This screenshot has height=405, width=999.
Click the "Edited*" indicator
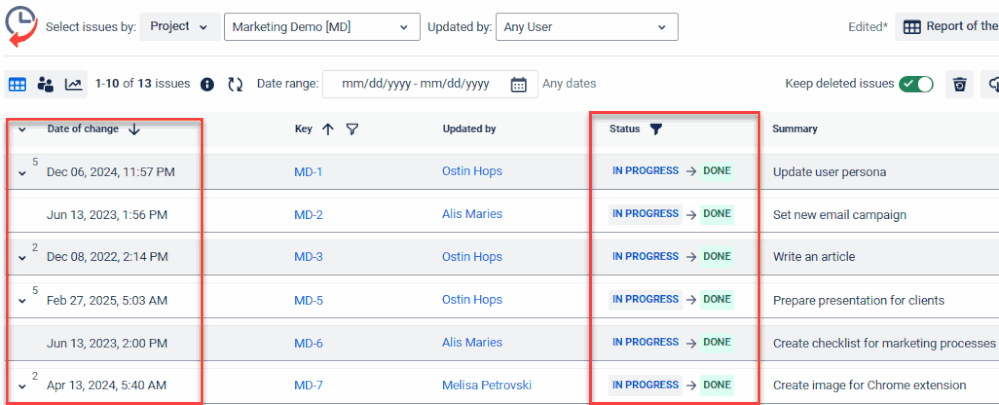[868, 27]
